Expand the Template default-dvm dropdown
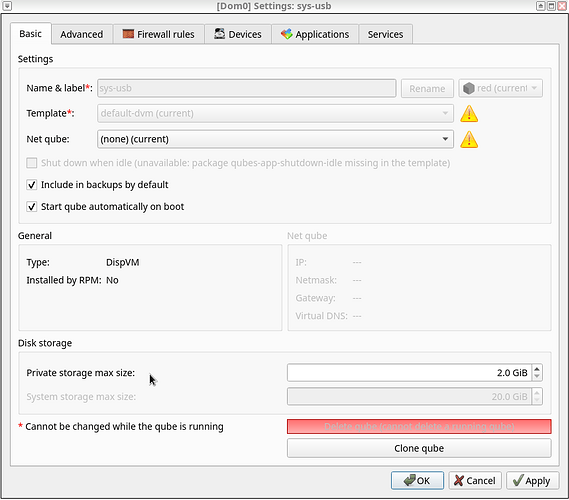 (x=275, y=114)
